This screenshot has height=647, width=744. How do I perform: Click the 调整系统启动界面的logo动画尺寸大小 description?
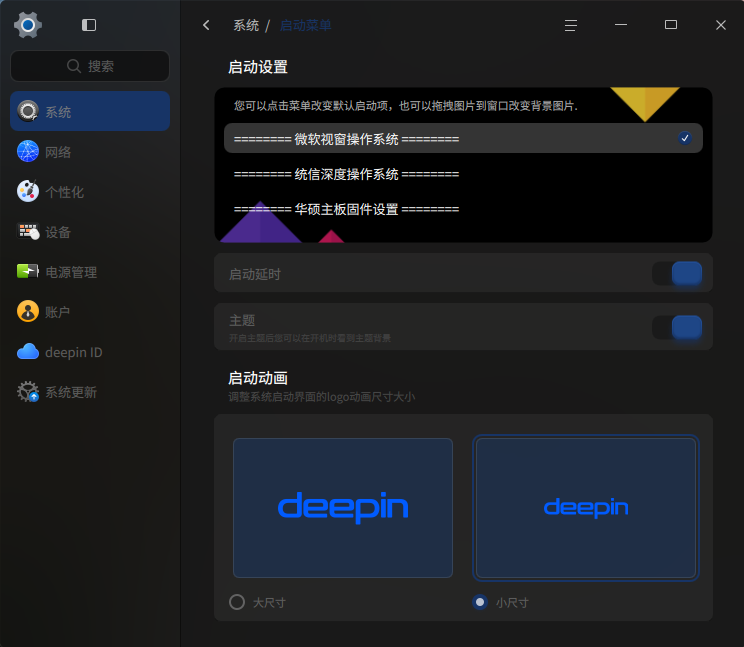pos(322,397)
